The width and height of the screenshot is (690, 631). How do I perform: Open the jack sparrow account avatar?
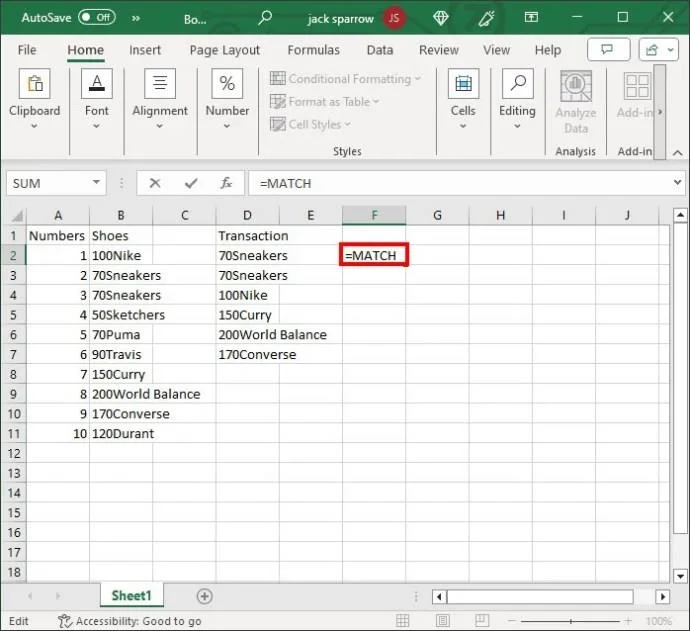click(394, 18)
